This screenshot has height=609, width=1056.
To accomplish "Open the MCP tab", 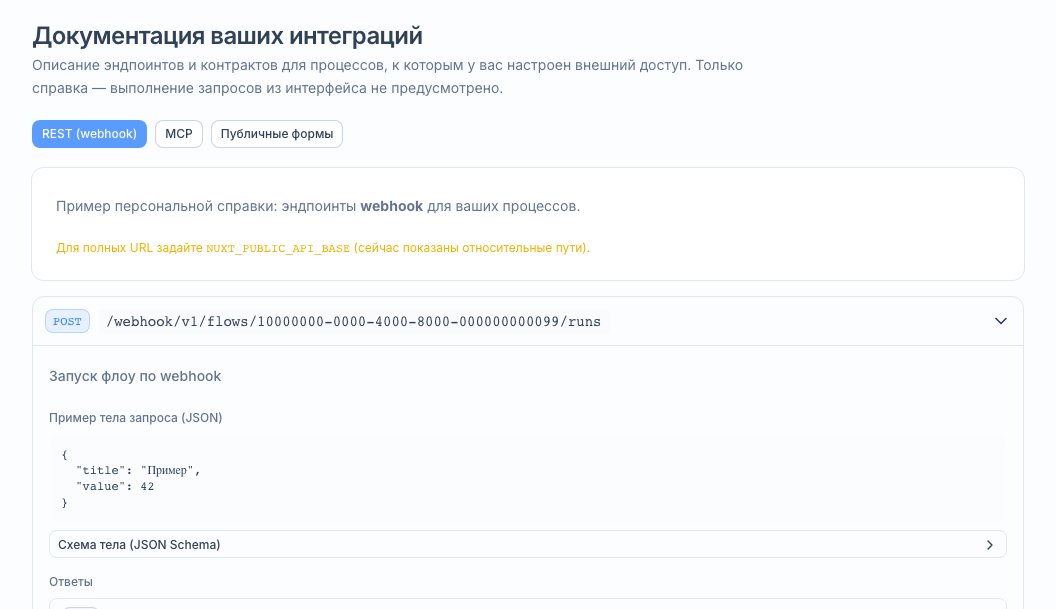I will click(x=178, y=134).
